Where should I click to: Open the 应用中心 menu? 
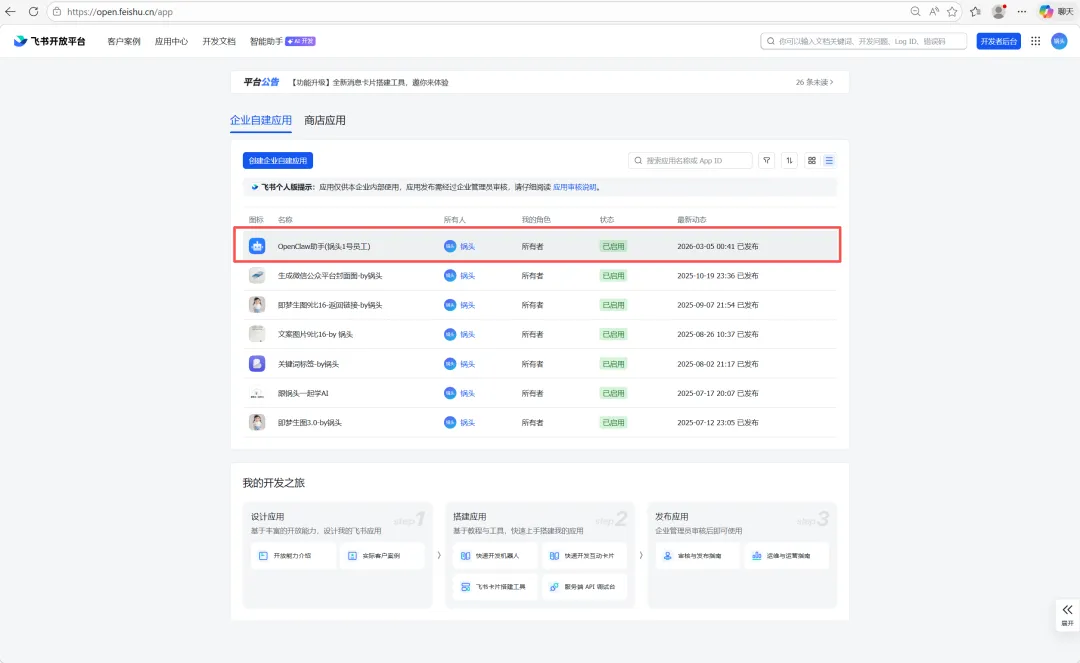pyautogui.click(x=172, y=41)
